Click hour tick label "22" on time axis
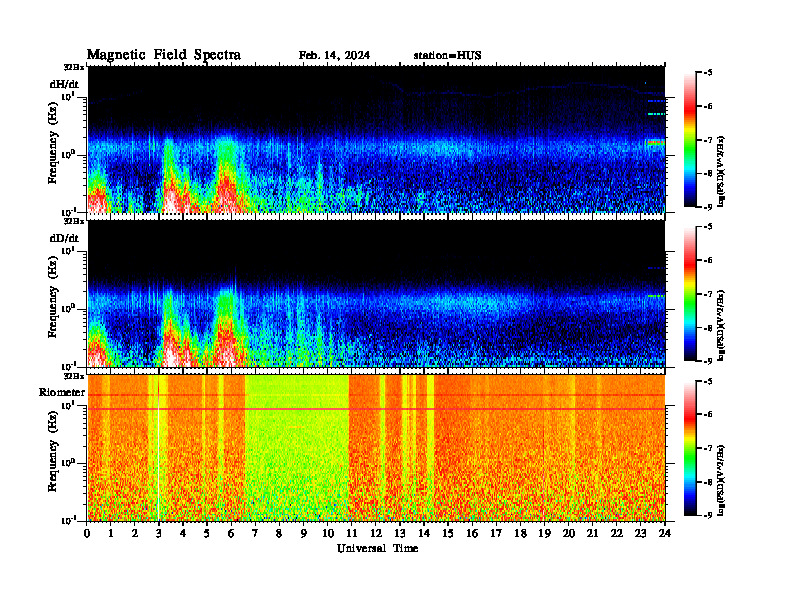Screen dimensions: 792x612 tap(617, 533)
